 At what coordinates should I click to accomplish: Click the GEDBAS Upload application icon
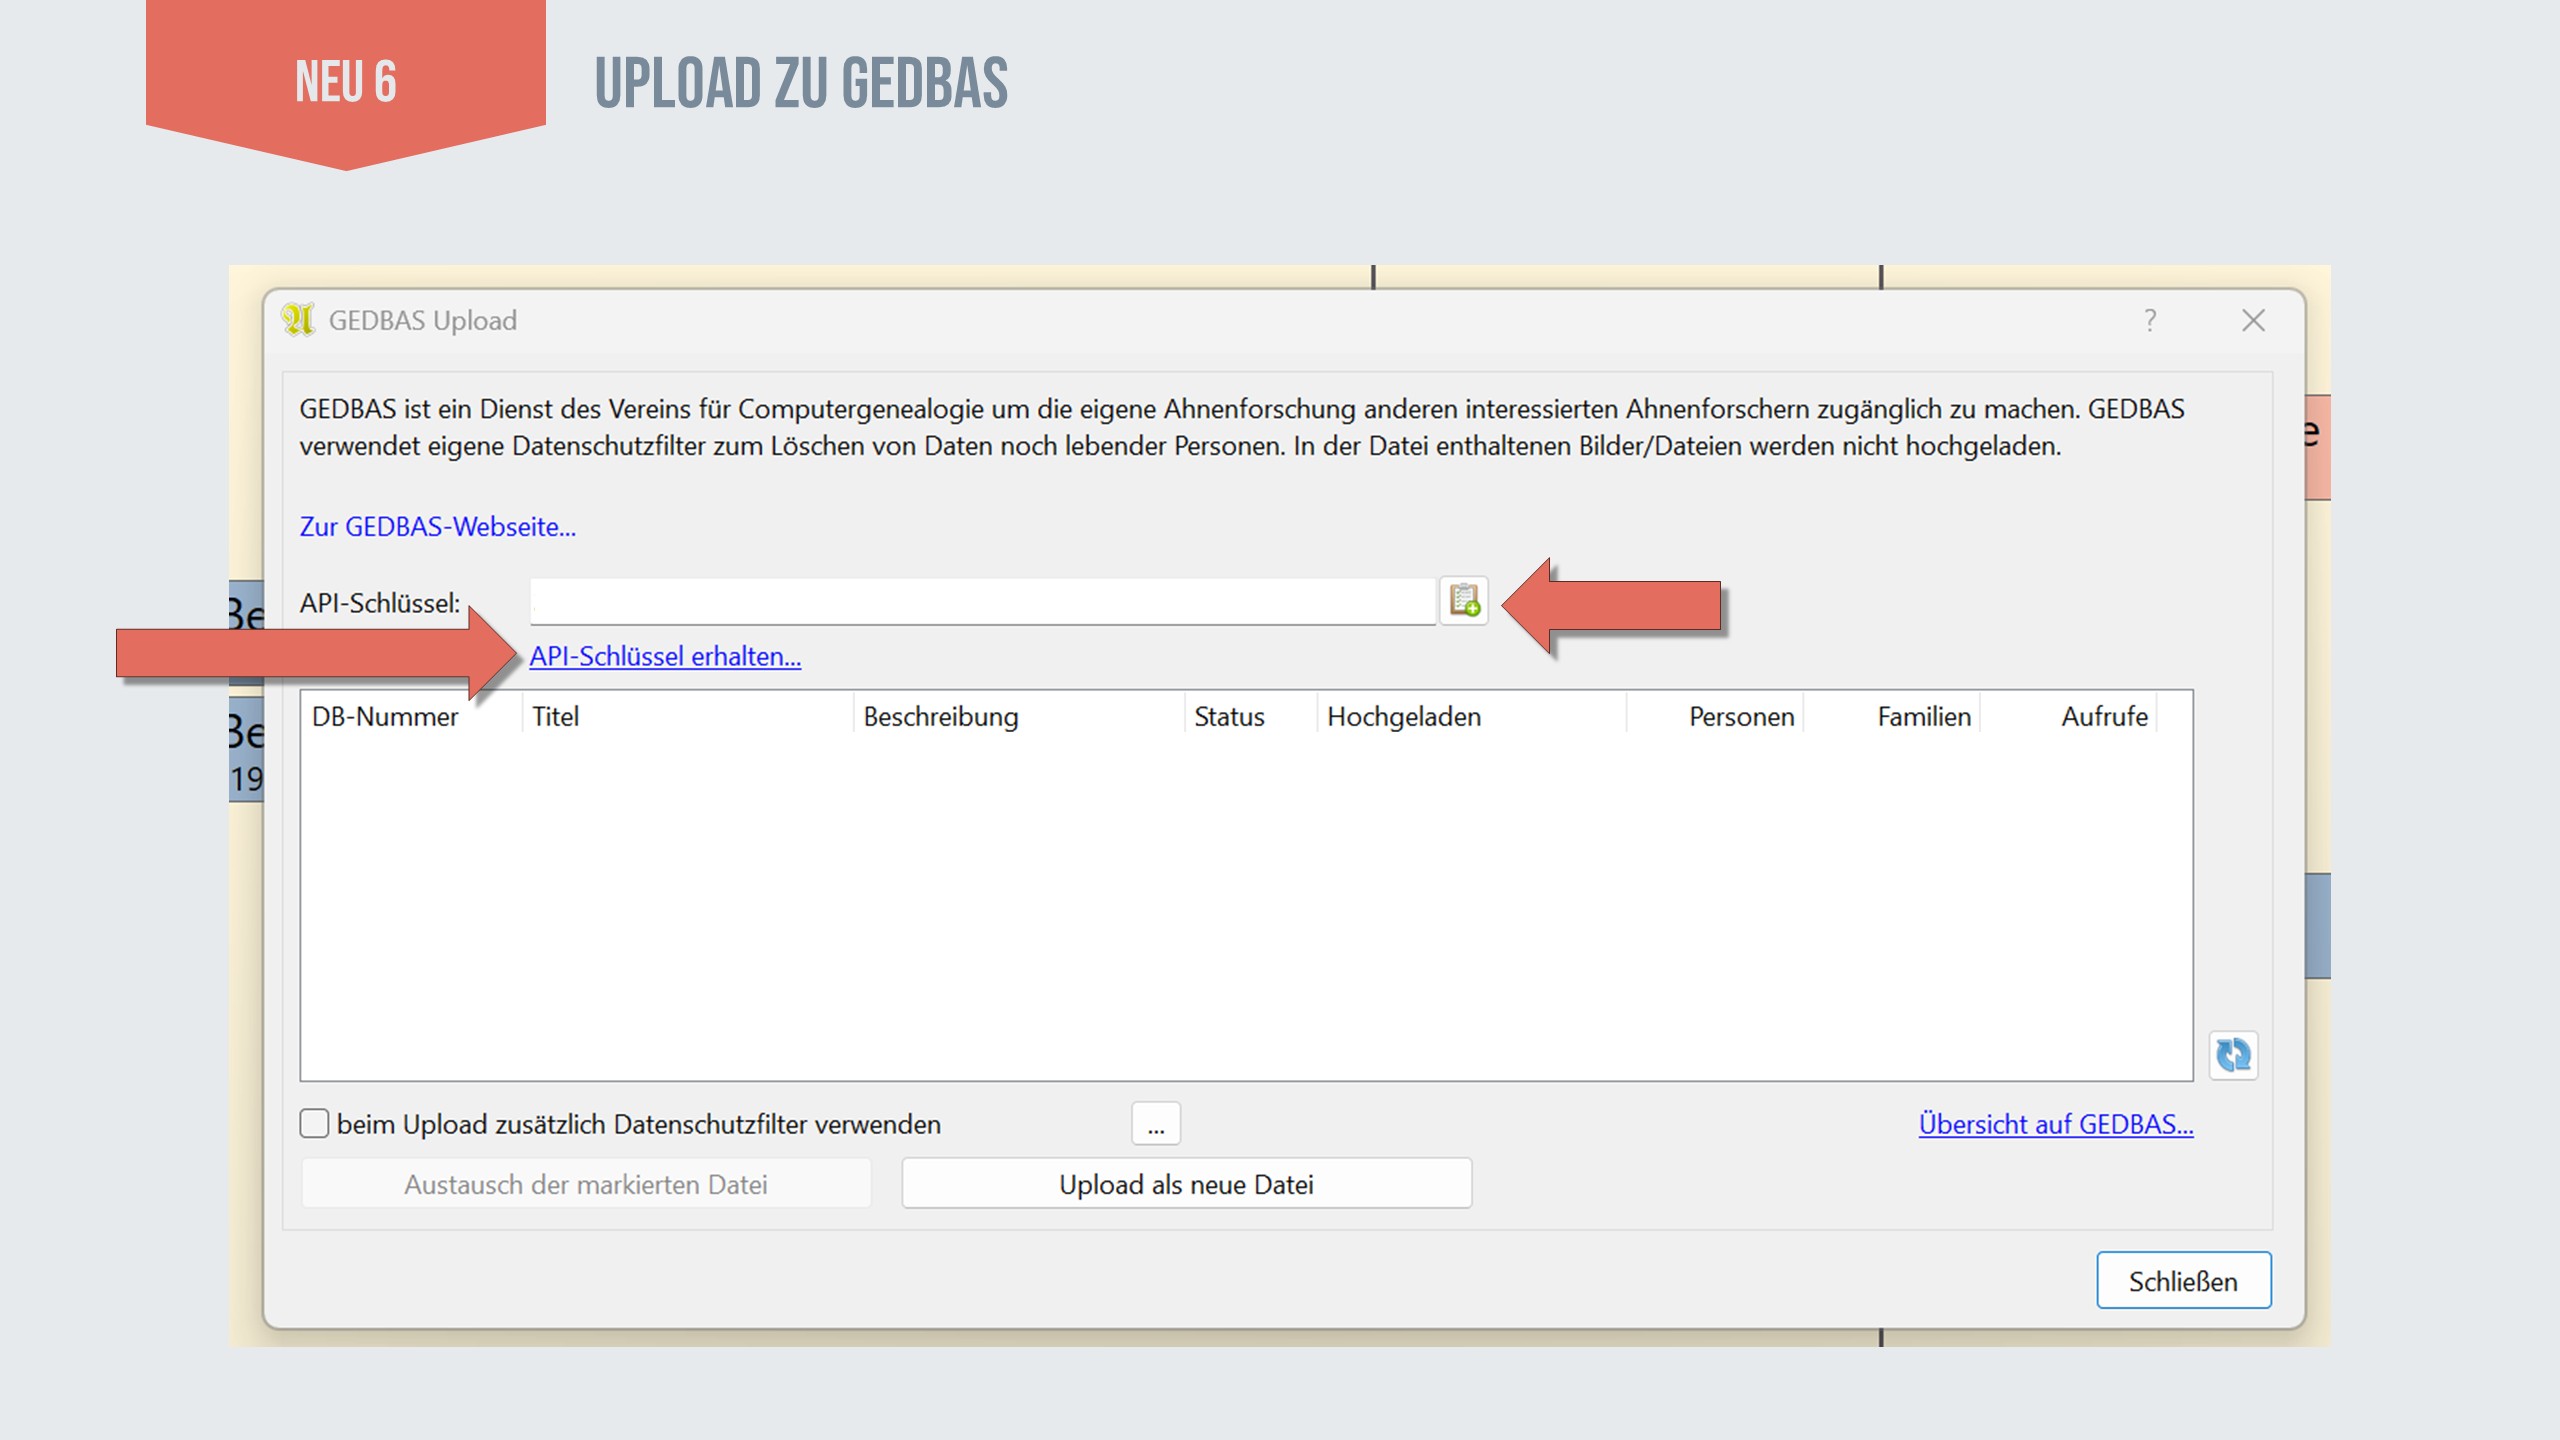[x=298, y=320]
